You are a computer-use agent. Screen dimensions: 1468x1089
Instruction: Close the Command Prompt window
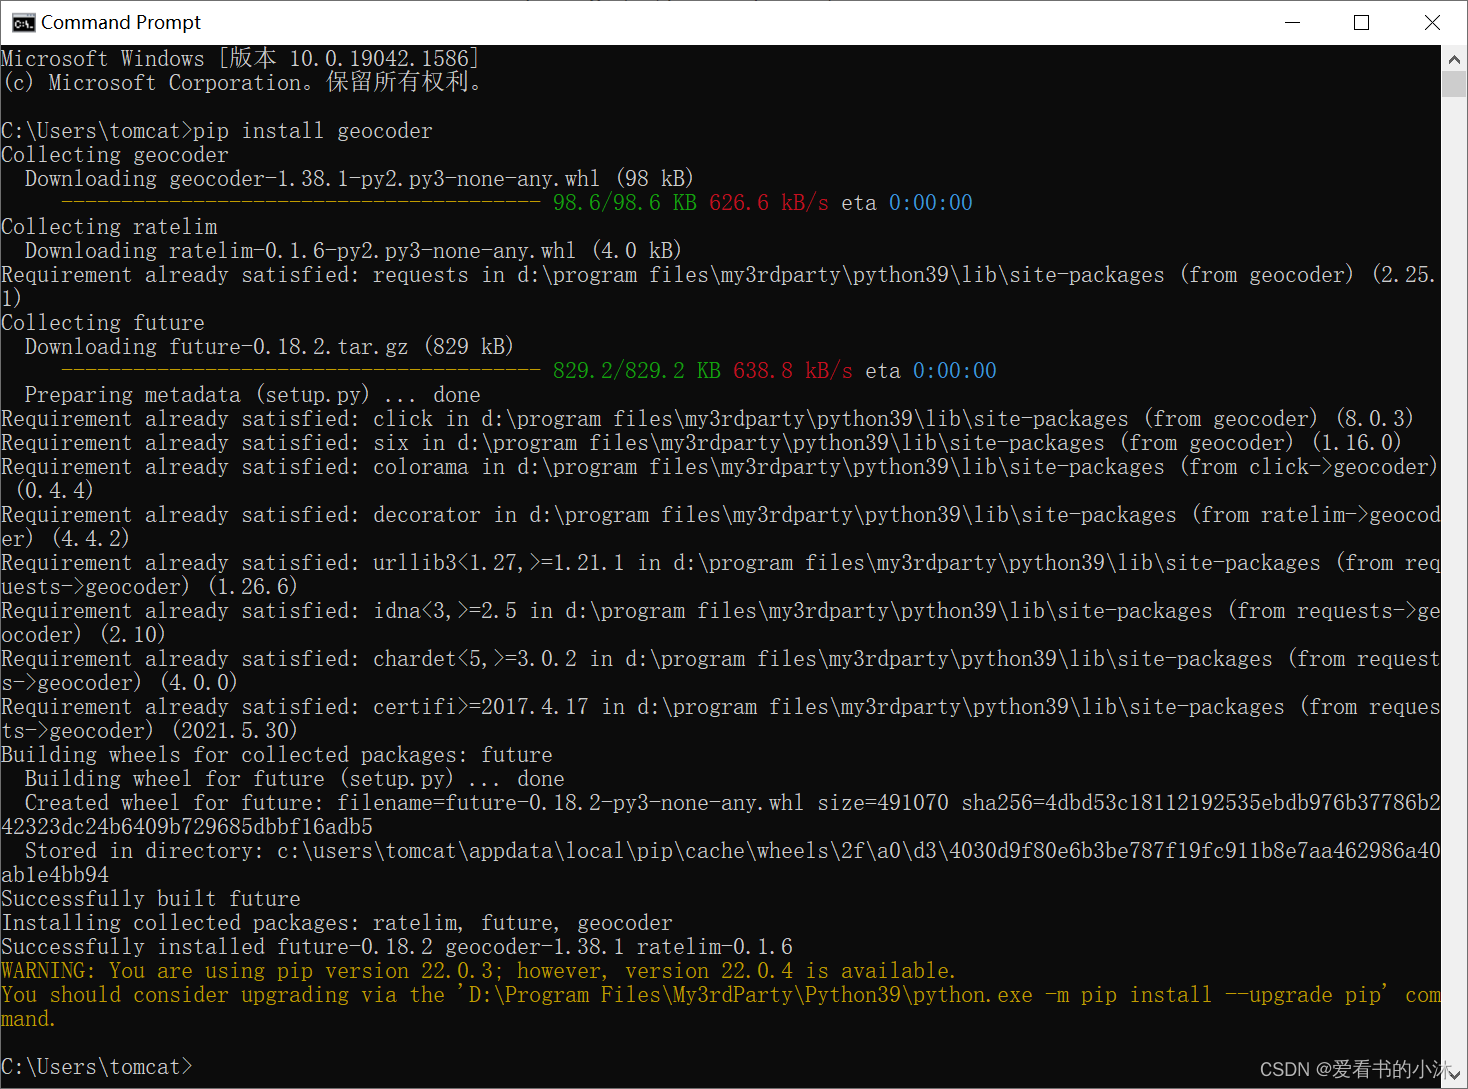click(x=1431, y=23)
